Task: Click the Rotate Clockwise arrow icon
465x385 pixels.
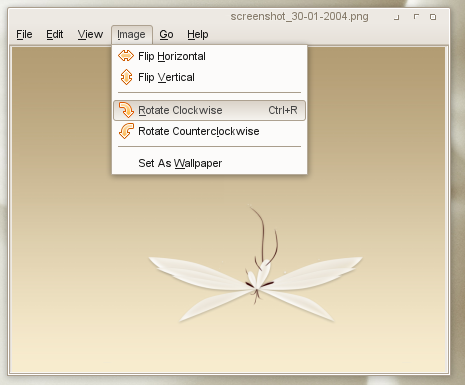Action: (126, 110)
